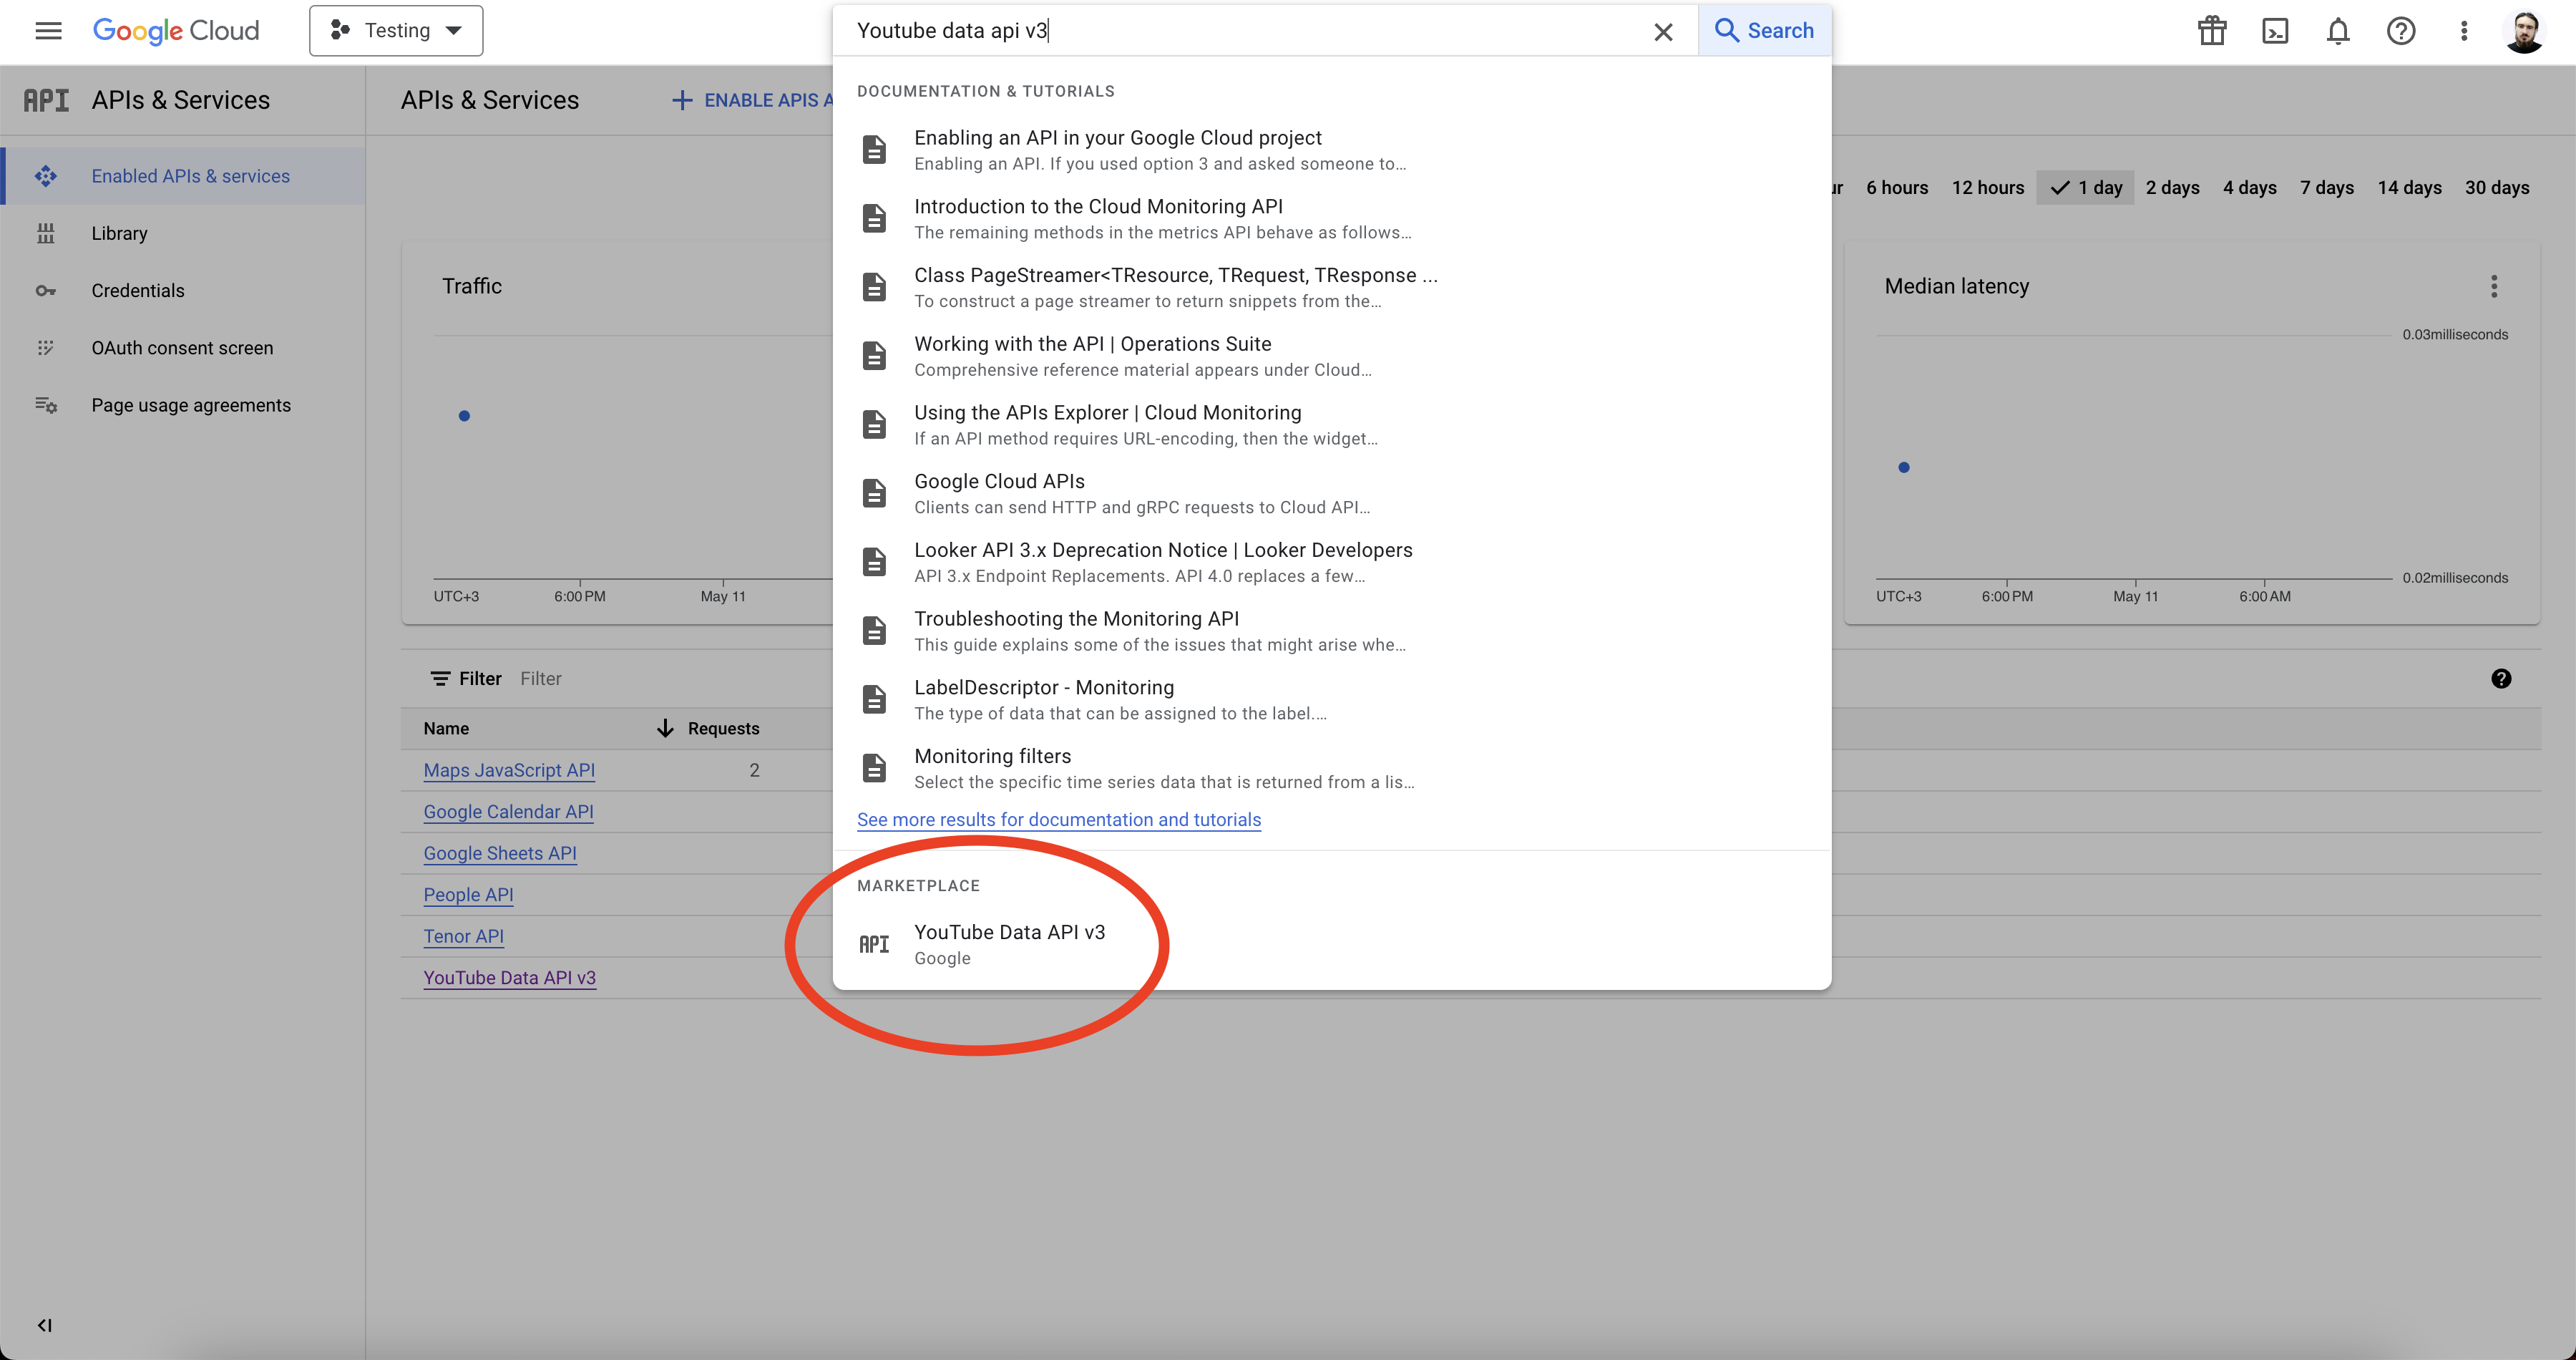This screenshot has height=1360, width=2576.
Task: Open the table help question mark icon
Action: point(2501,679)
